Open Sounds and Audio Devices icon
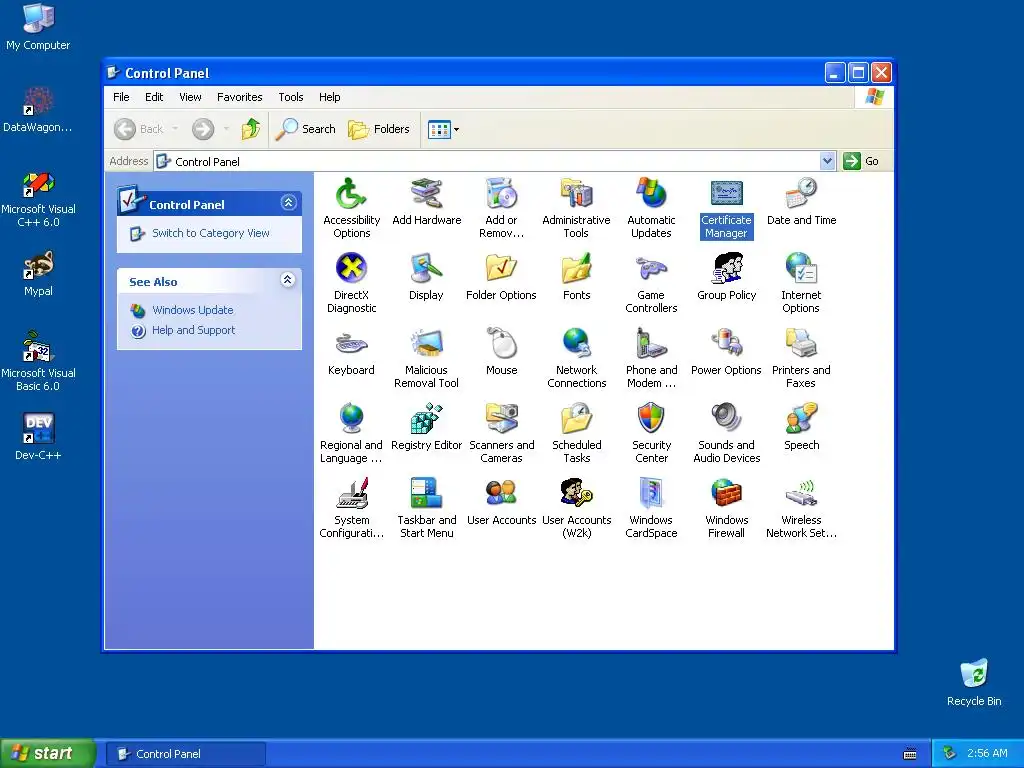Screen dimensions: 1024x768 pos(726,433)
